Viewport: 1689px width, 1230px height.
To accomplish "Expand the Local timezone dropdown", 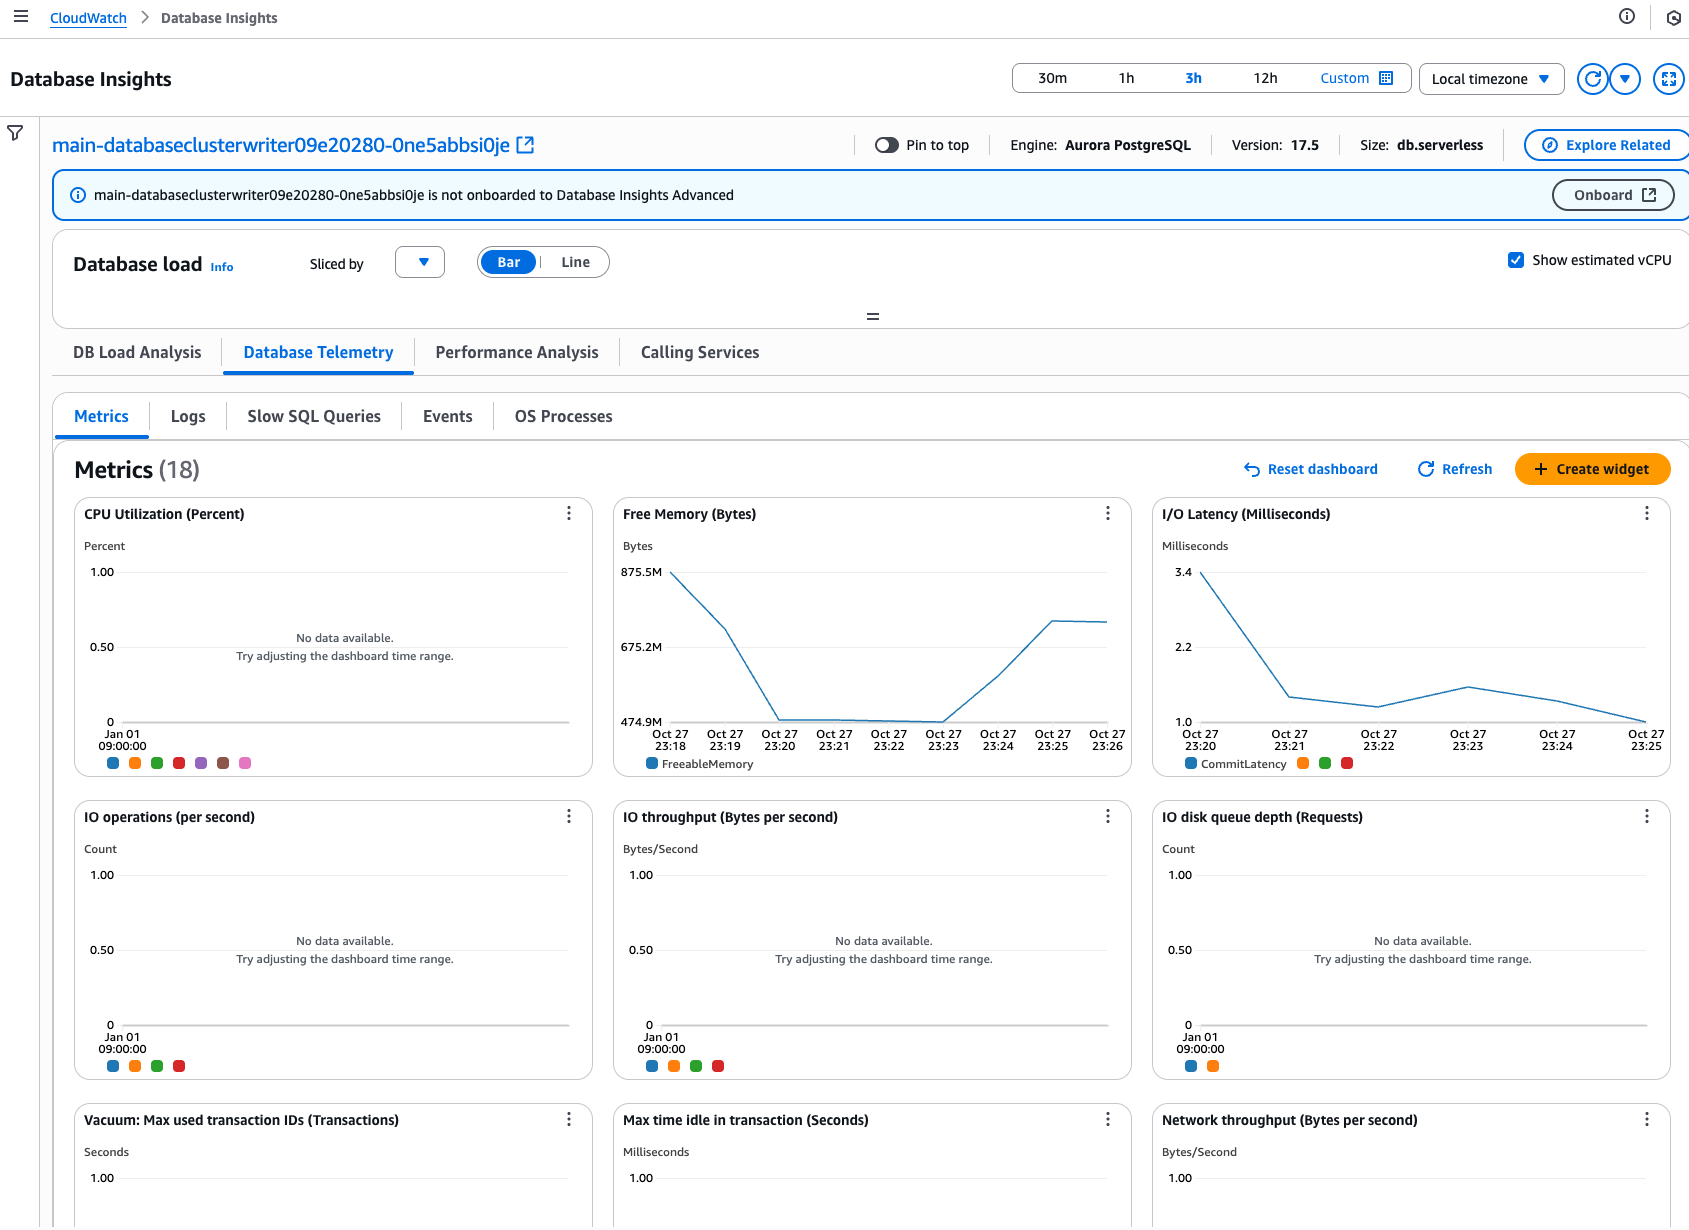I will tap(1490, 79).
